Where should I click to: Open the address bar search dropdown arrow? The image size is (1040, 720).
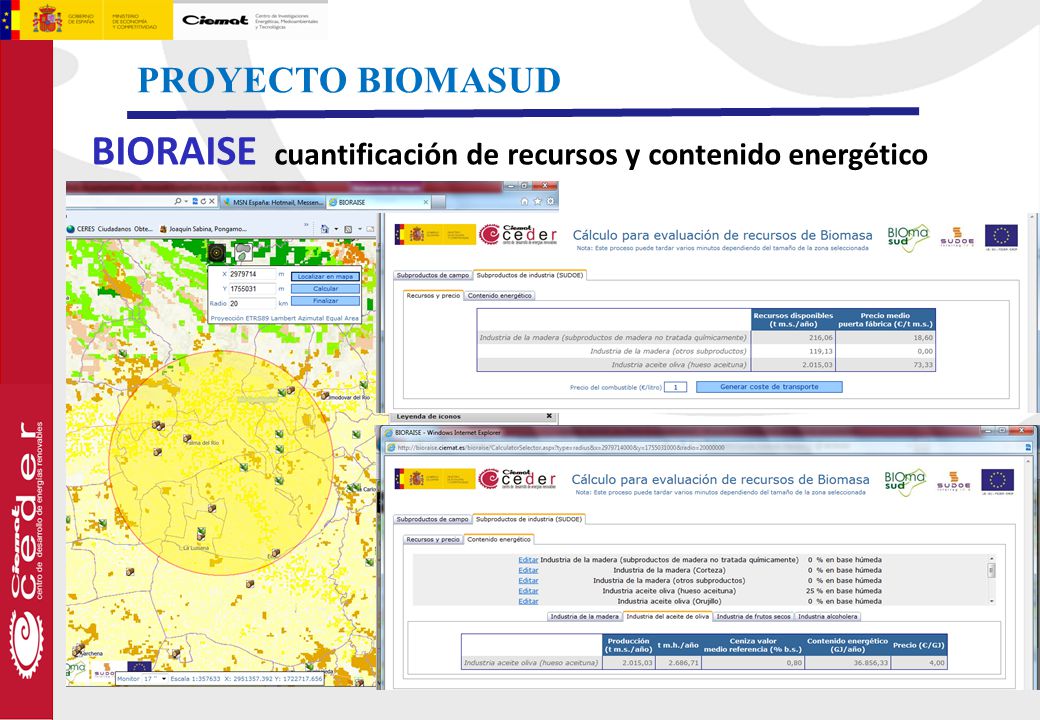click(186, 201)
